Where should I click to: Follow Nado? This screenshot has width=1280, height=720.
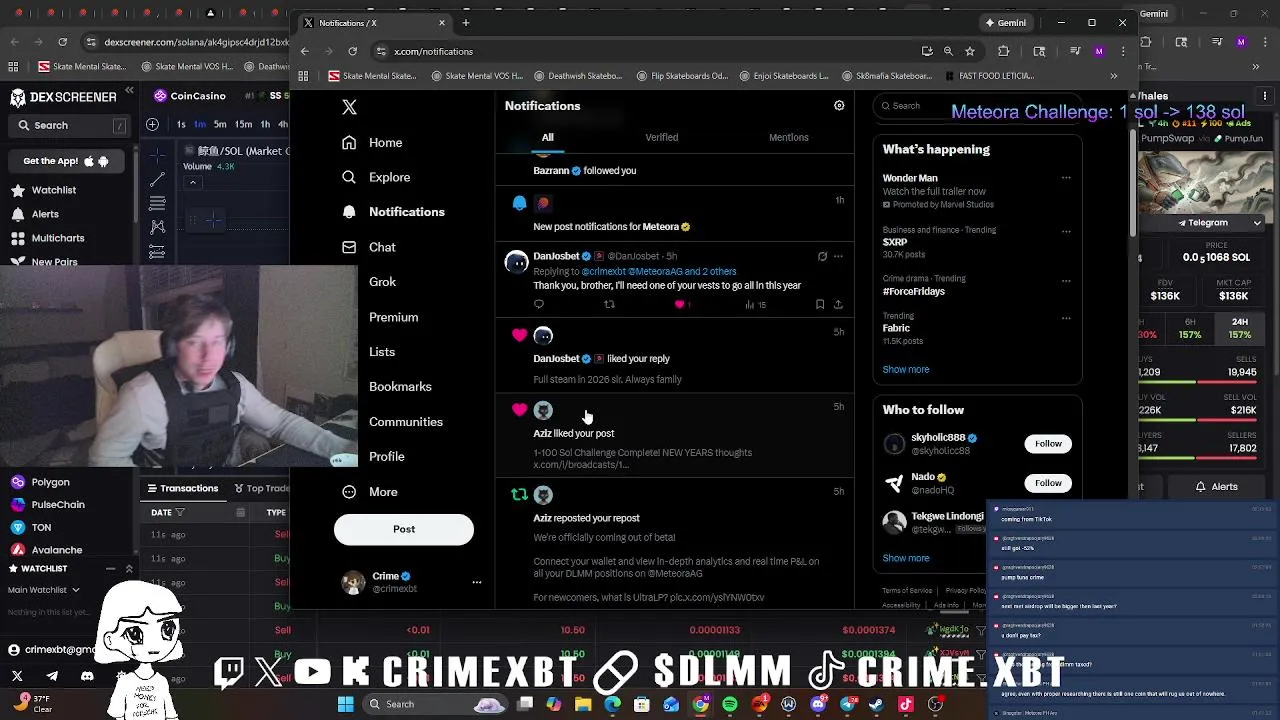point(1048,483)
